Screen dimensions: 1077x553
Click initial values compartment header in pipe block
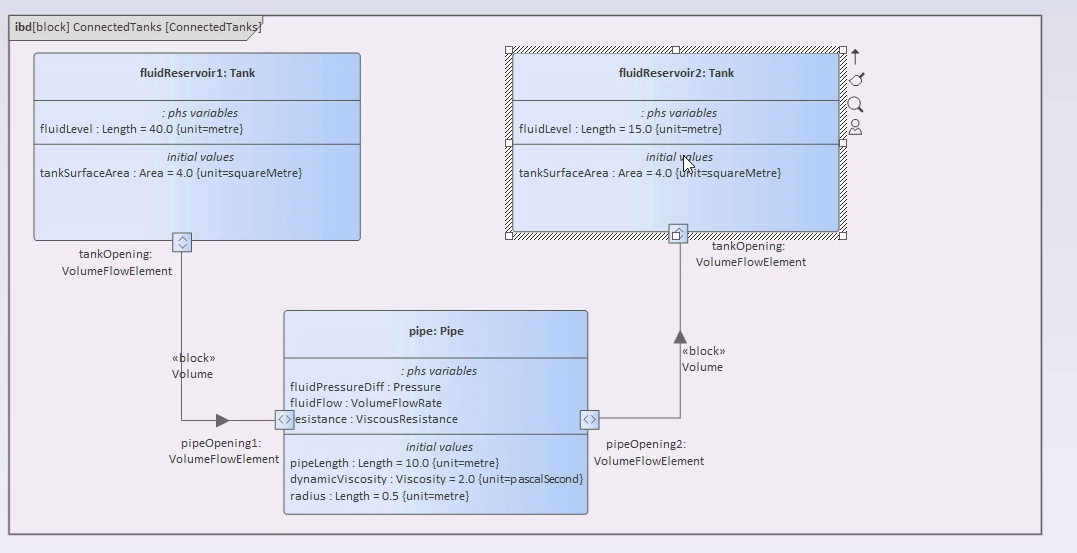click(x=439, y=447)
